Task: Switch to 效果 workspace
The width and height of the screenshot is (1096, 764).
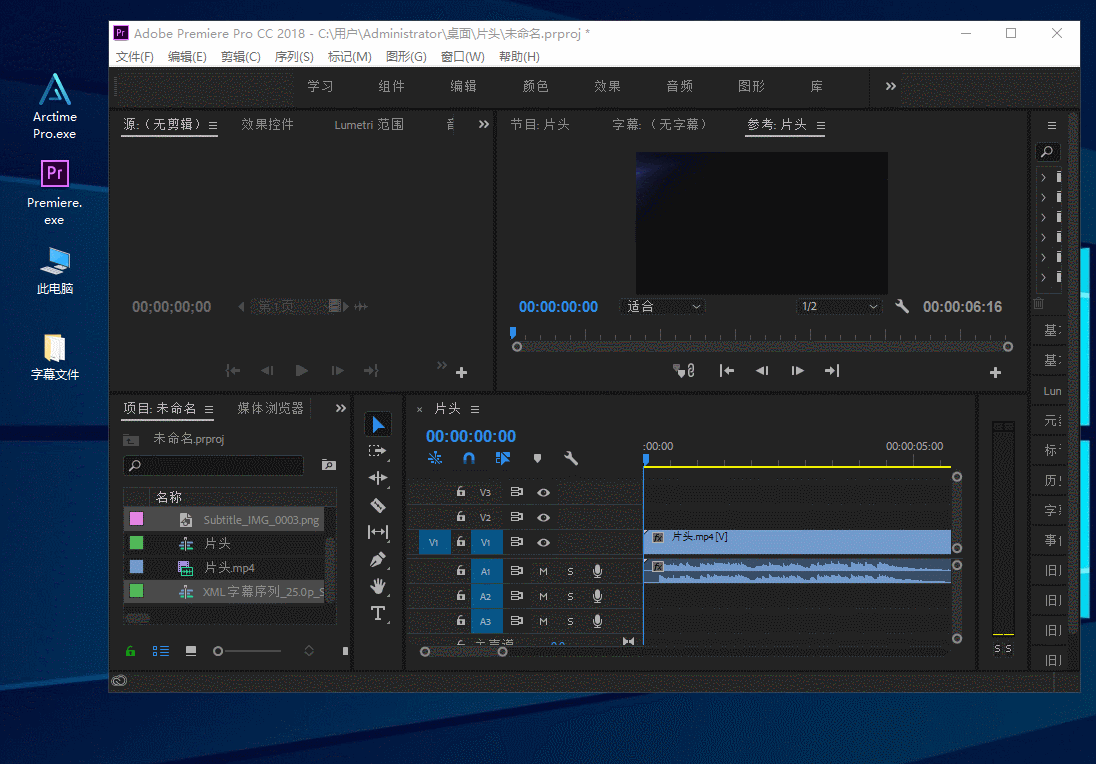Action: [607, 86]
